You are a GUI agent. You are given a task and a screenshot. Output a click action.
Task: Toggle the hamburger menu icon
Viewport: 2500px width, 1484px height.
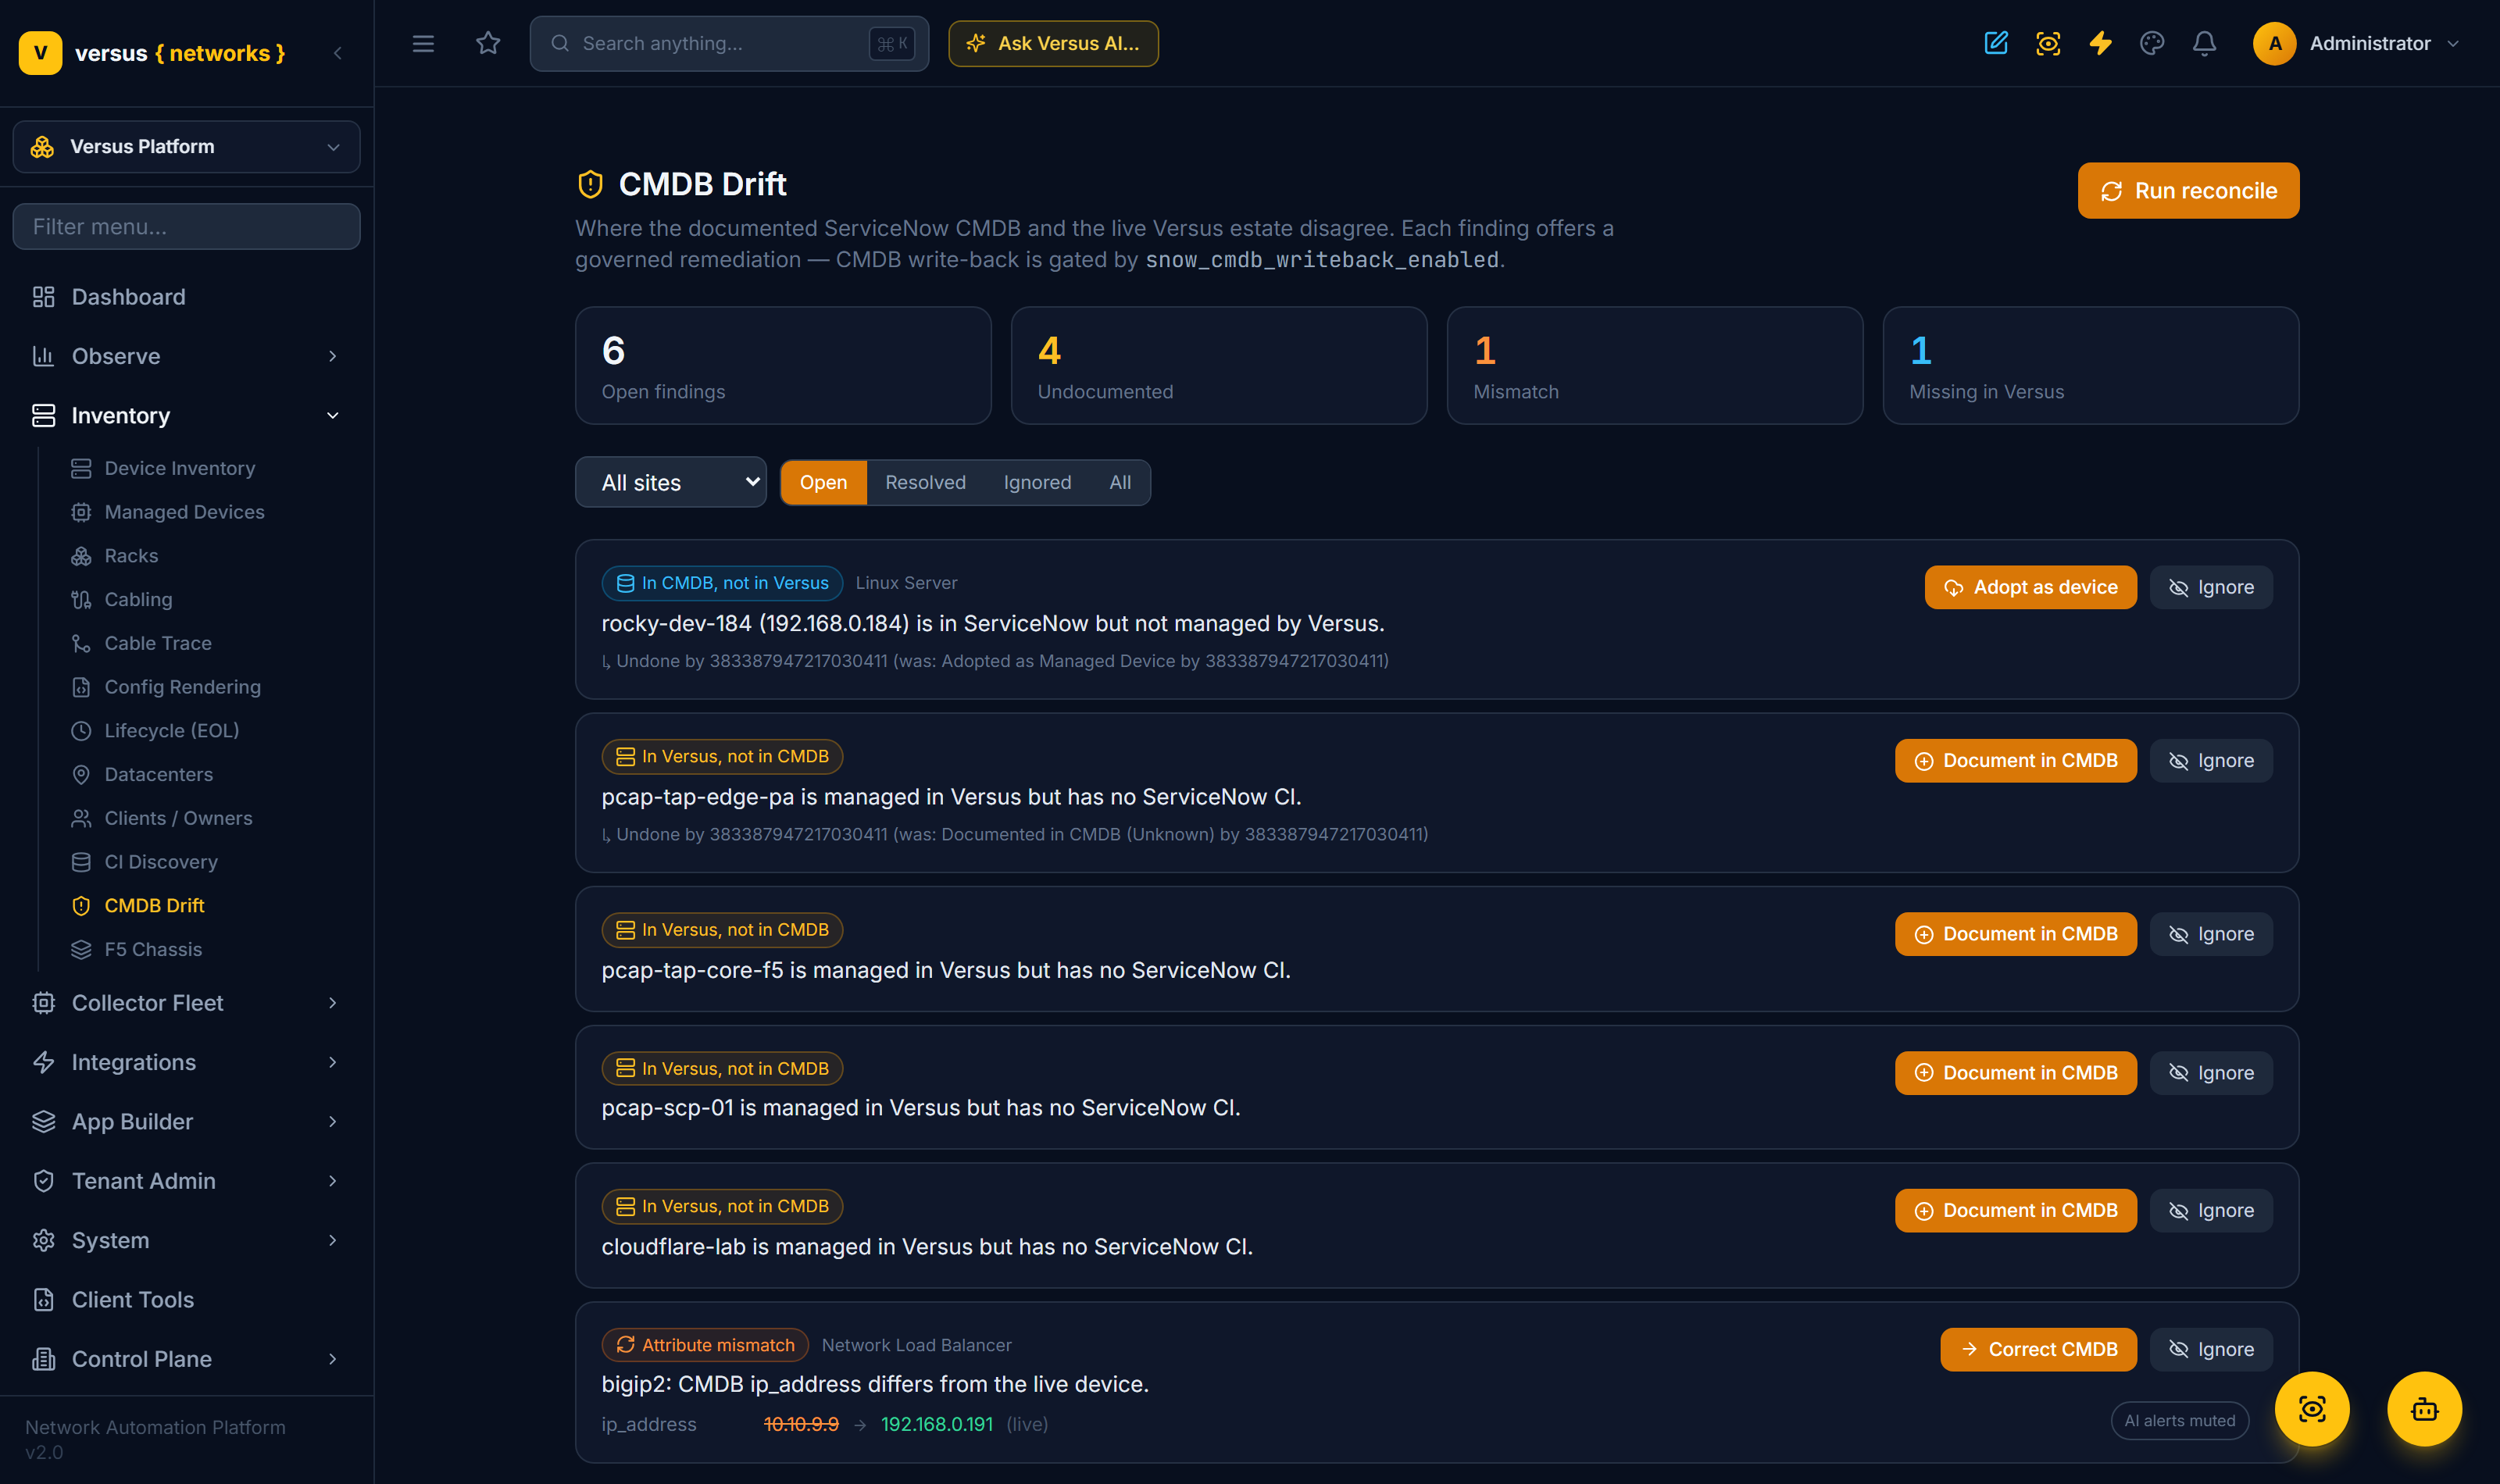tap(423, 44)
